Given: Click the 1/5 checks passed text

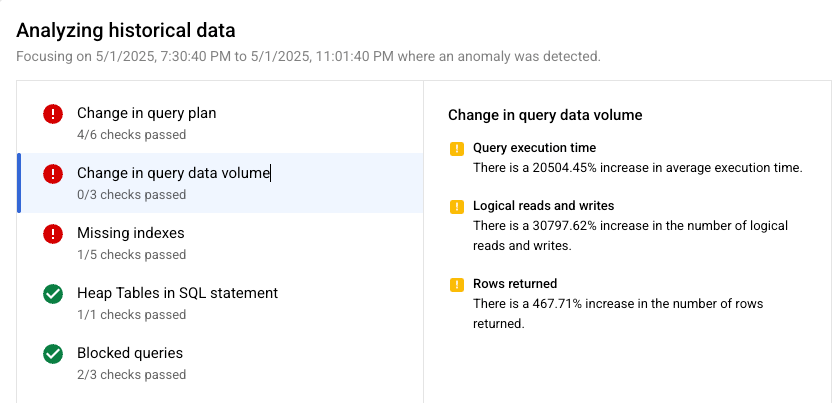Looking at the screenshot, I should coord(131,254).
